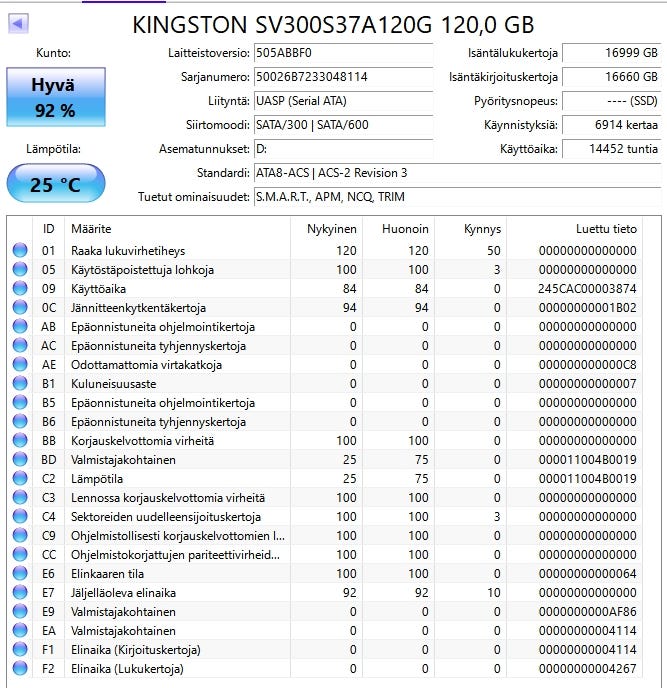
Task: Select the Korjauskelvottomia virheitä attribute text
Action: pyautogui.click(x=143, y=441)
